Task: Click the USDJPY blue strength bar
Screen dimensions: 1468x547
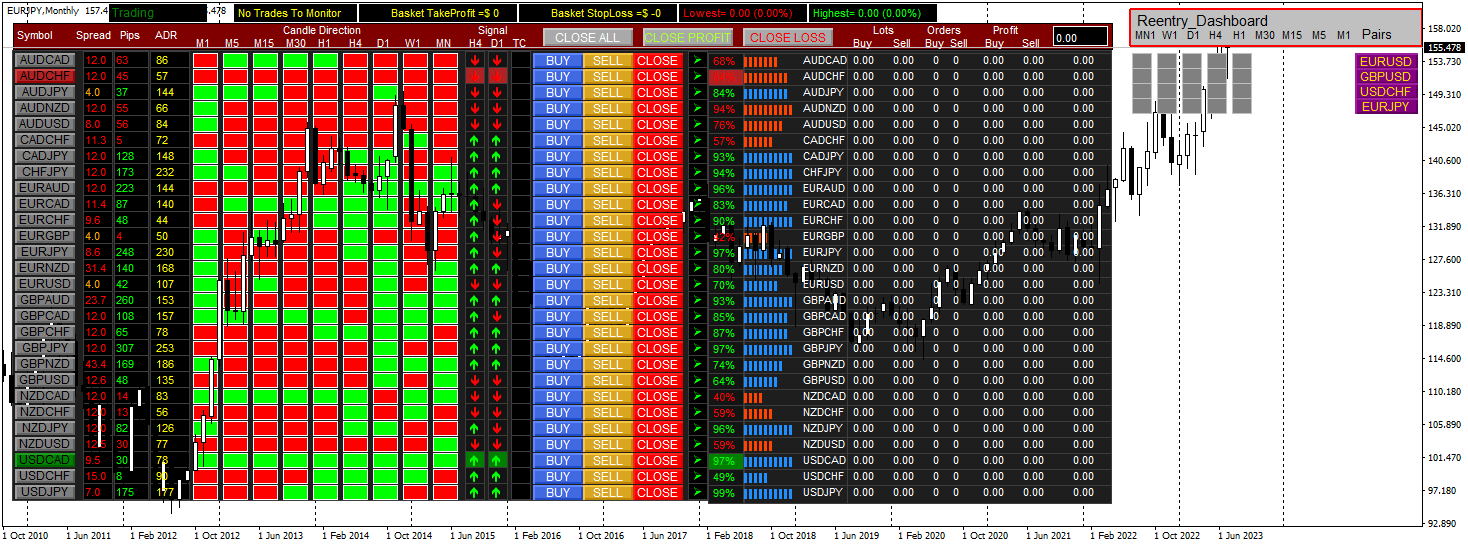Action: click(768, 493)
